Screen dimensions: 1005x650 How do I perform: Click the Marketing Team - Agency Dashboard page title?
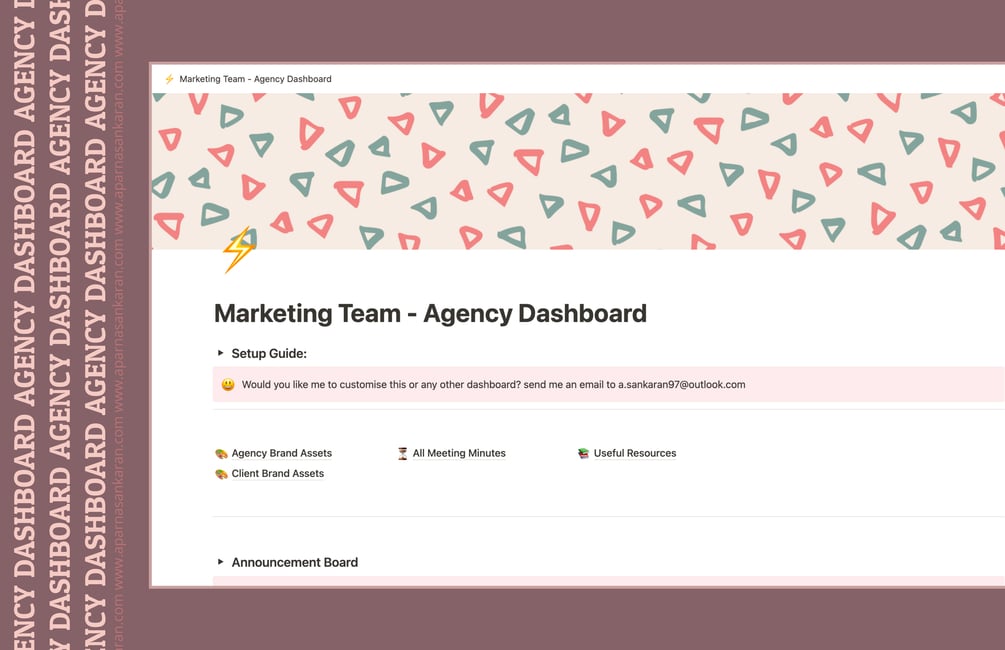430,313
